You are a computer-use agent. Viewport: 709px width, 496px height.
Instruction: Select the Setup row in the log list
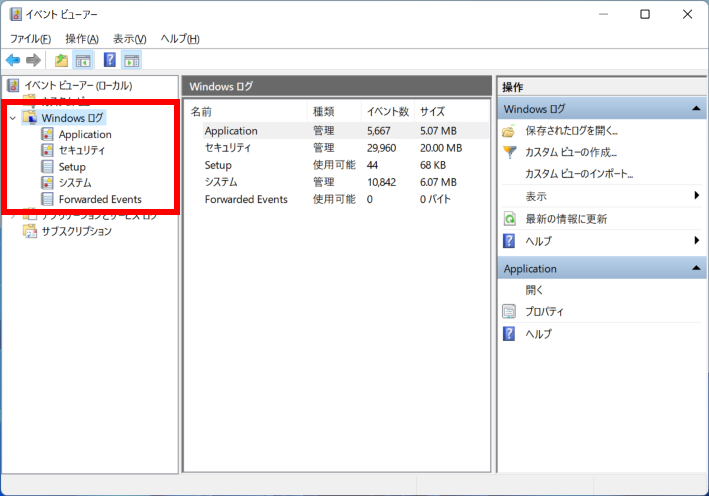point(338,165)
